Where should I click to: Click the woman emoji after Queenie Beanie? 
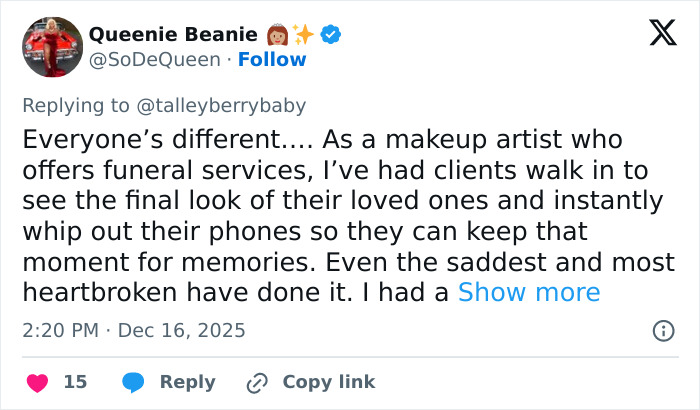tap(278, 35)
